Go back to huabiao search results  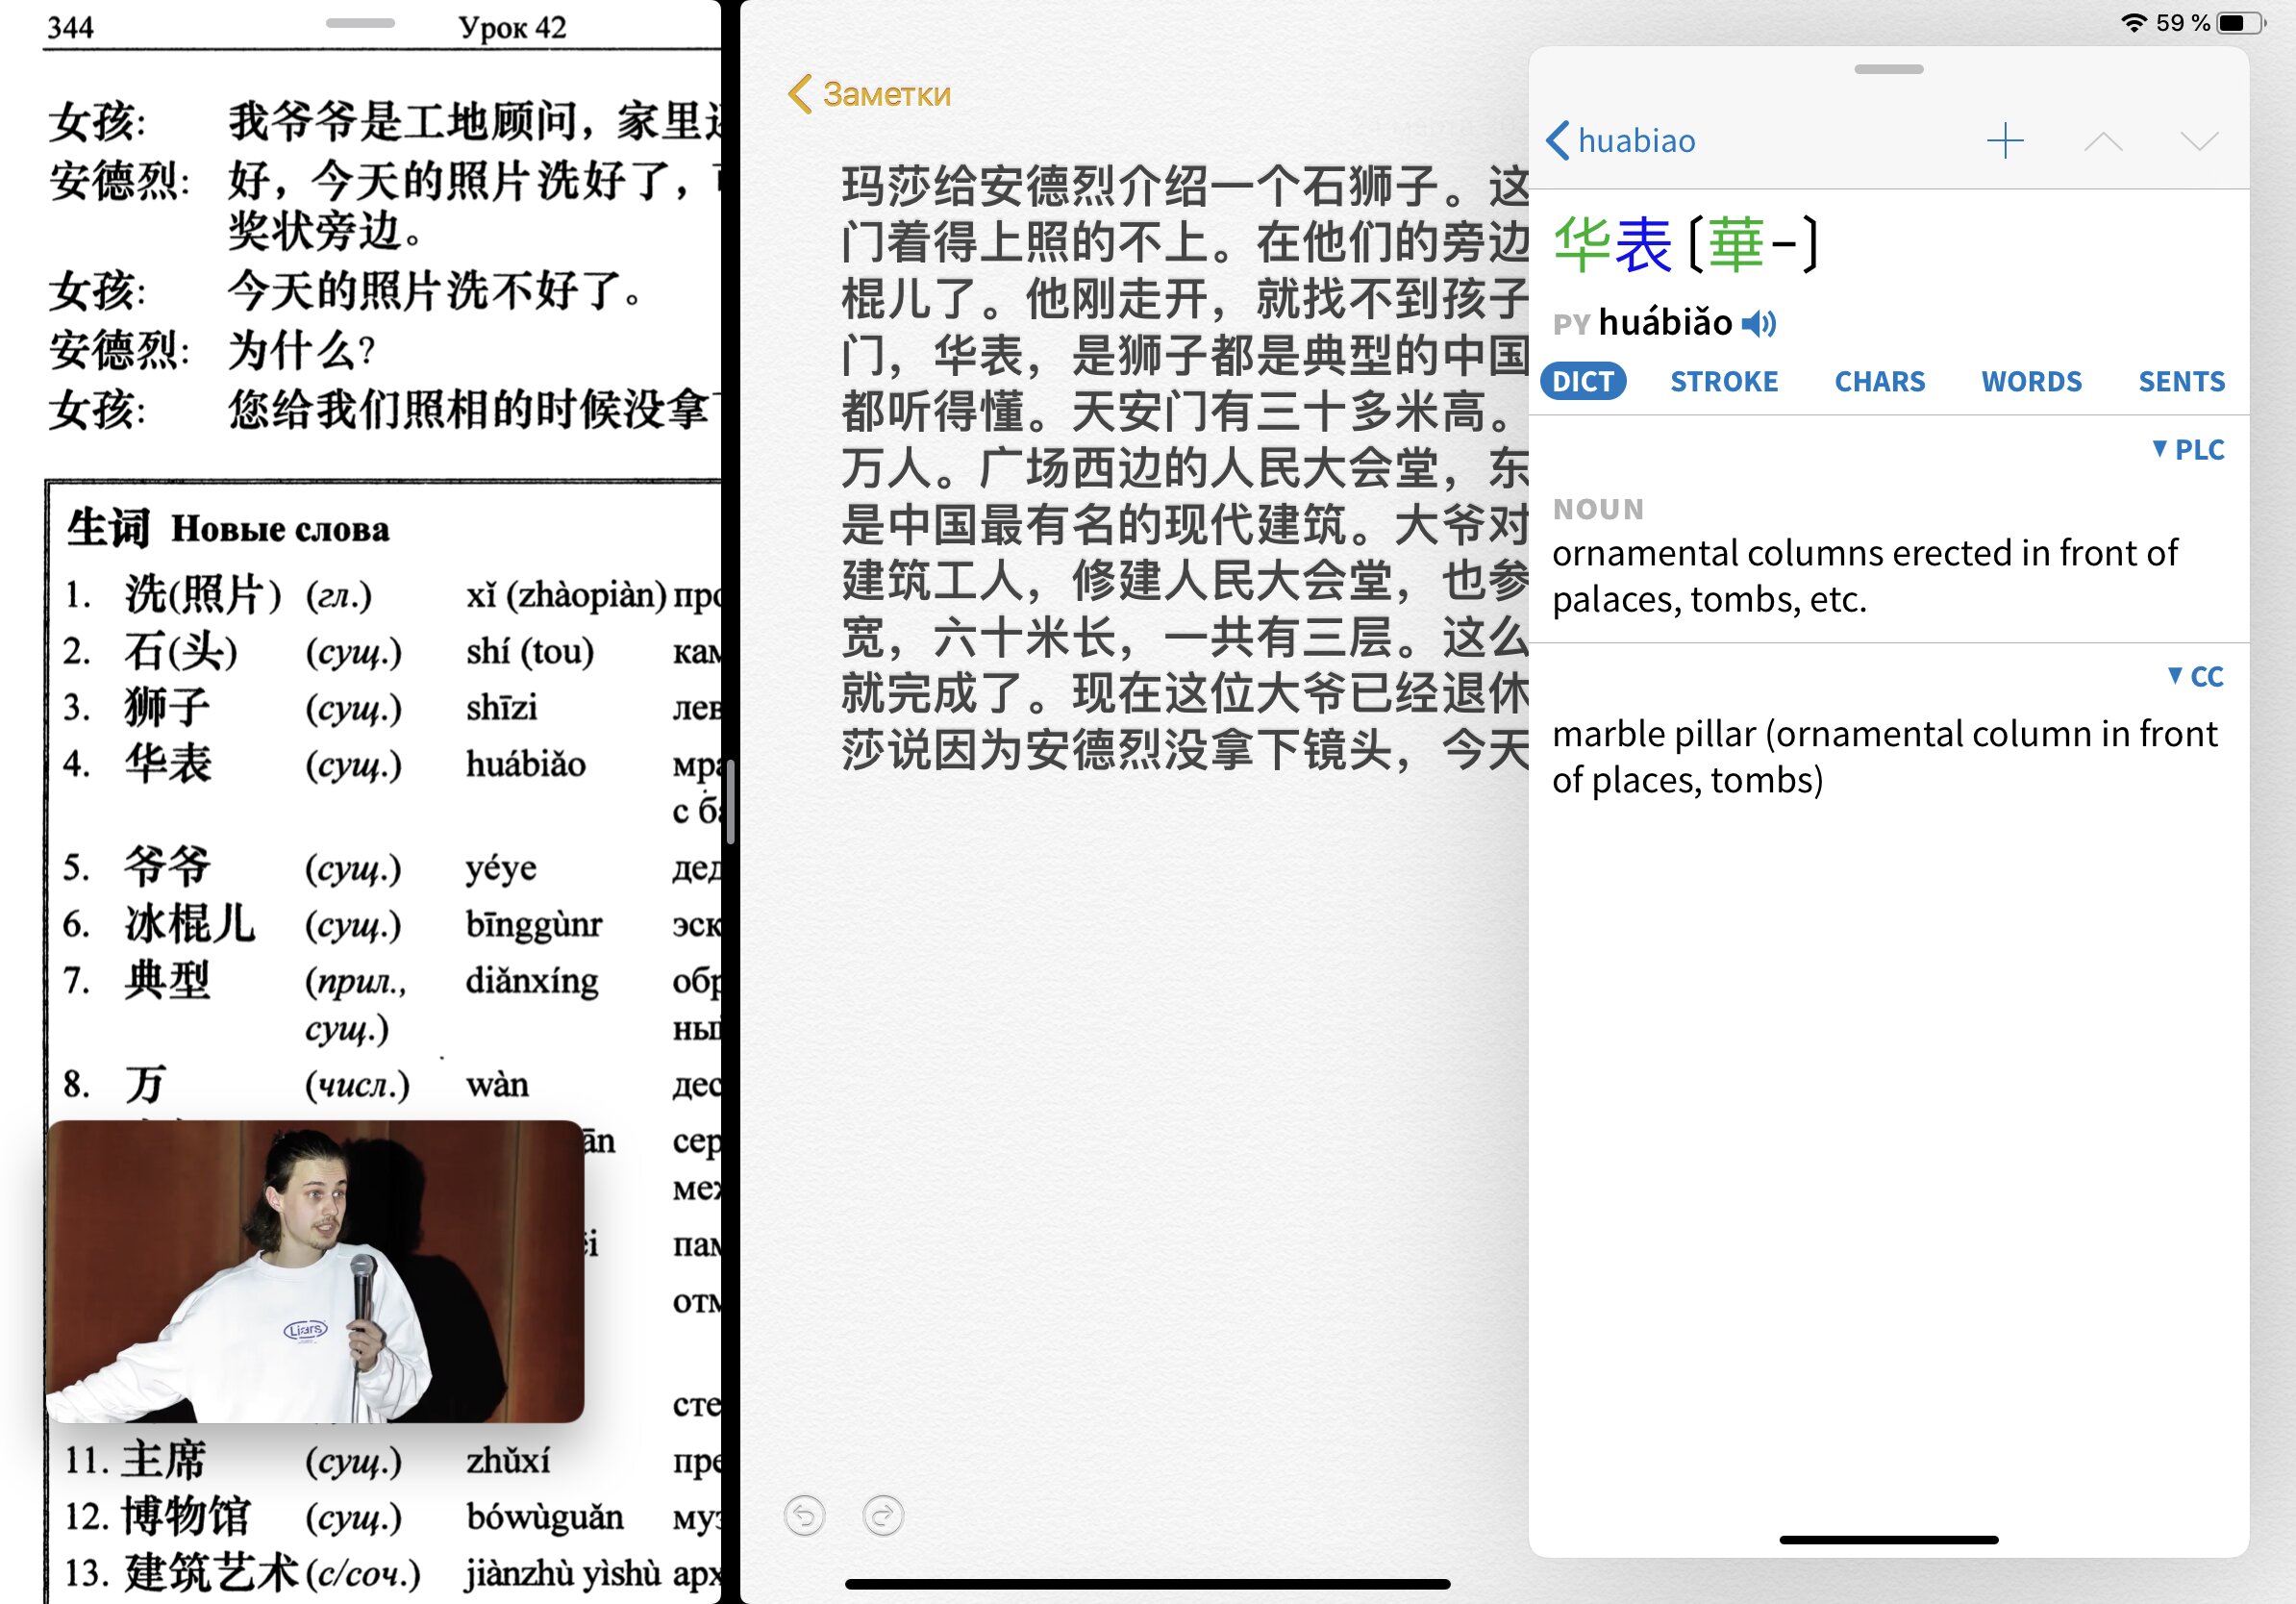[1620, 141]
